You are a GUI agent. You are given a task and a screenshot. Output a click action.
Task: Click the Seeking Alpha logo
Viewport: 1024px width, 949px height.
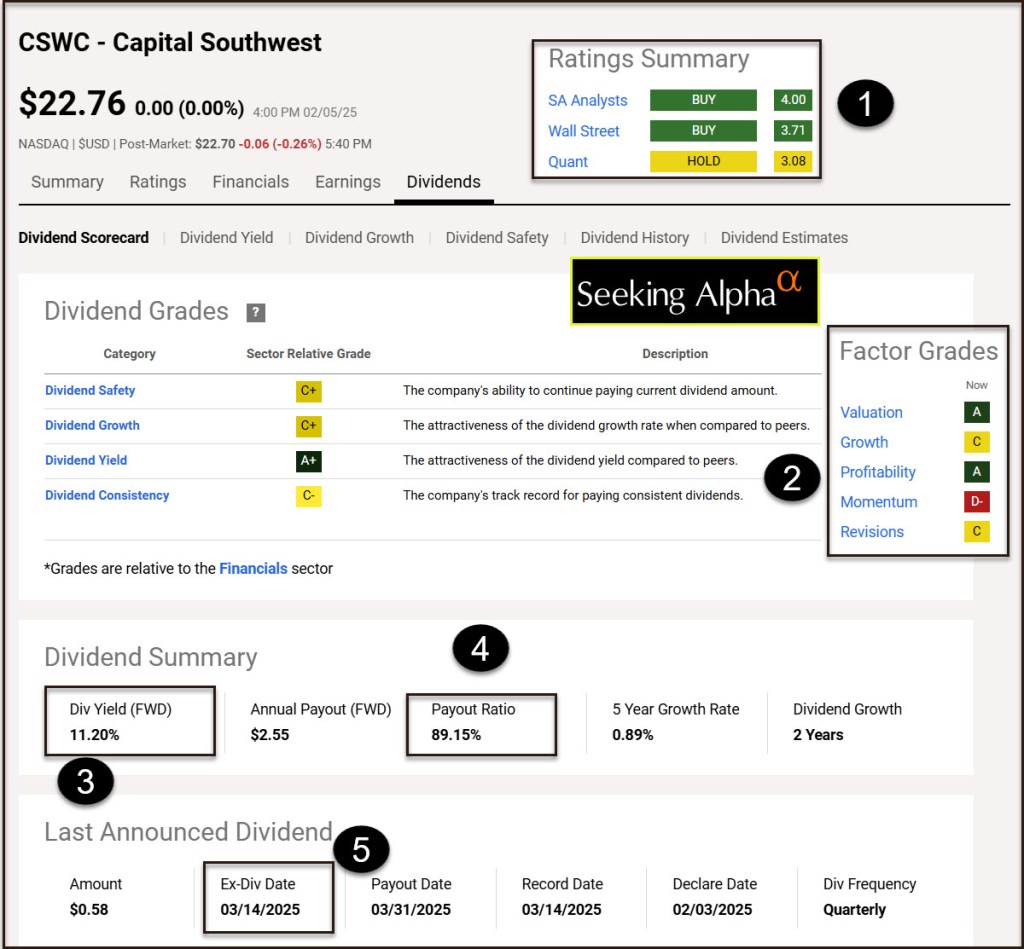(x=695, y=292)
